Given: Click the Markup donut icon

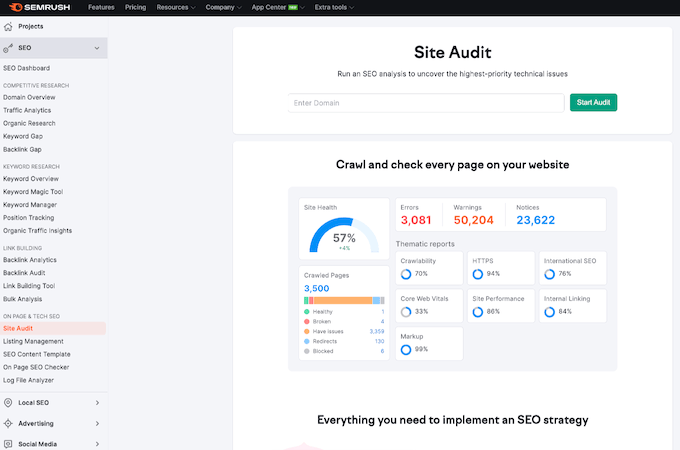Looking at the screenshot, I should (x=406, y=349).
